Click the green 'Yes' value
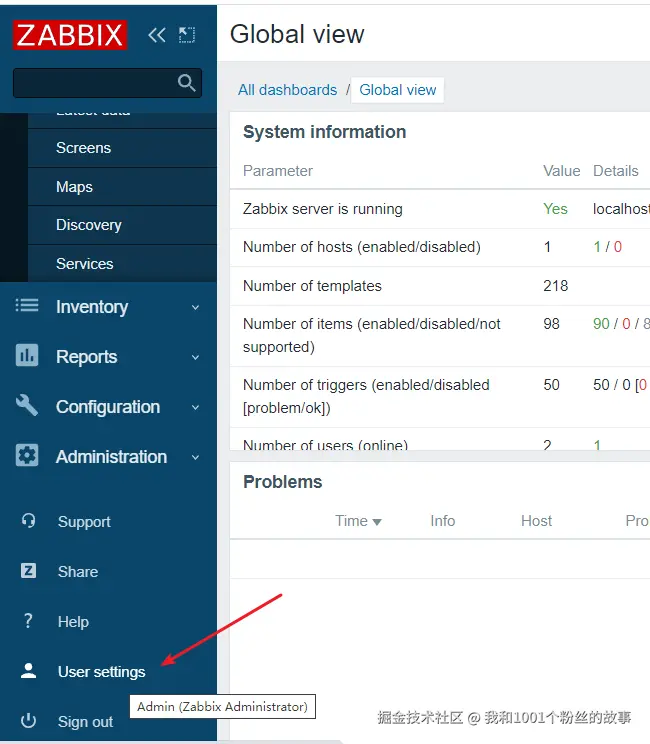The height and width of the screenshot is (744, 650). click(x=556, y=209)
